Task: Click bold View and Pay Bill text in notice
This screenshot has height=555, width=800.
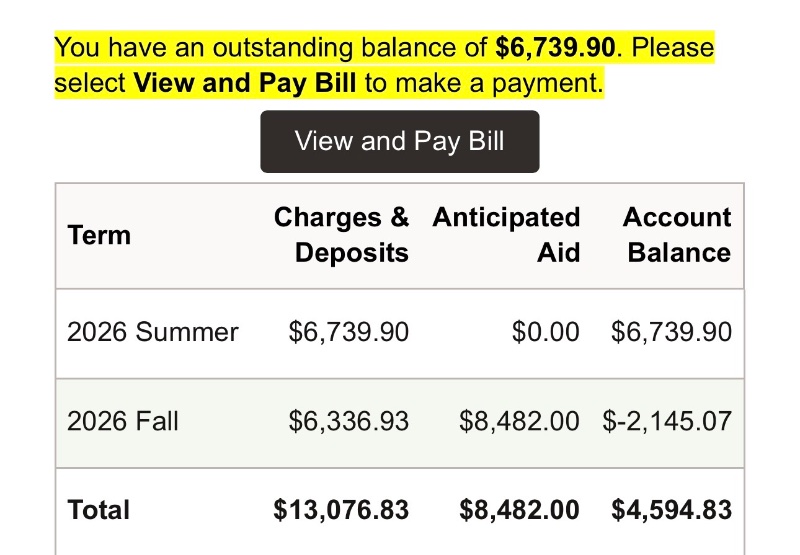Action: pos(245,83)
